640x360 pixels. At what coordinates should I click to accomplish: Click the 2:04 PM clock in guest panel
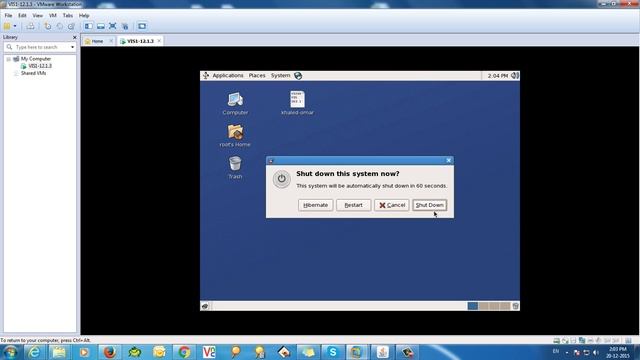click(x=498, y=76)
